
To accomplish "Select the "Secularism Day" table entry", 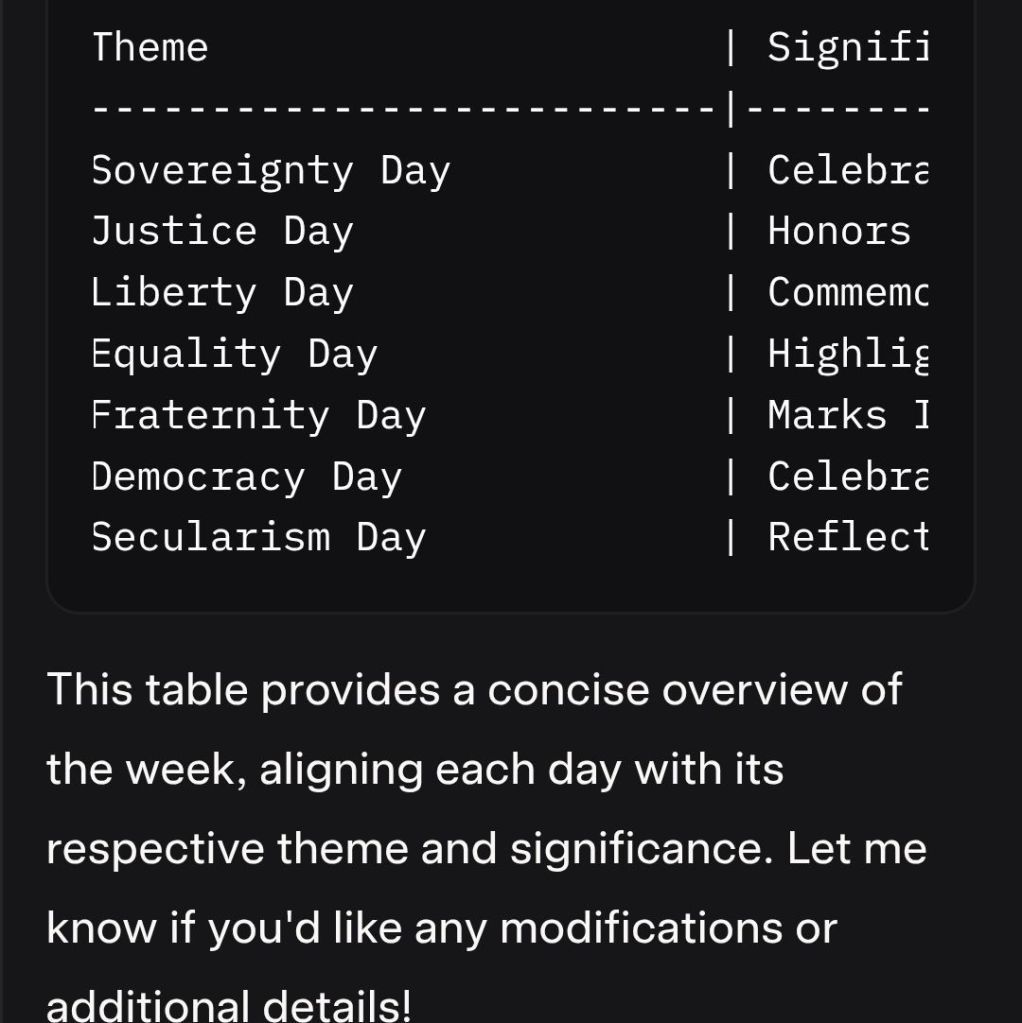I will pos(258,537).
